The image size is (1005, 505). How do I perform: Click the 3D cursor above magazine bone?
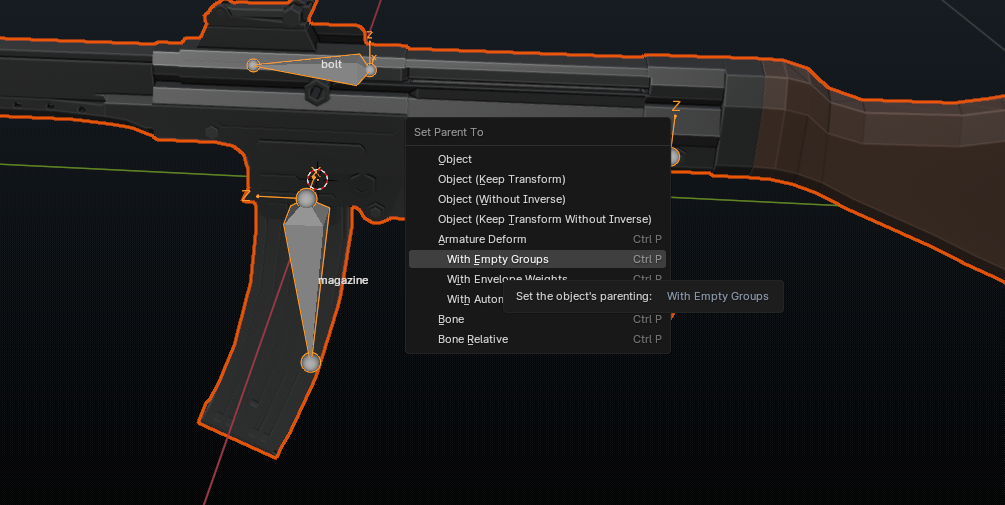click(317, 178)
